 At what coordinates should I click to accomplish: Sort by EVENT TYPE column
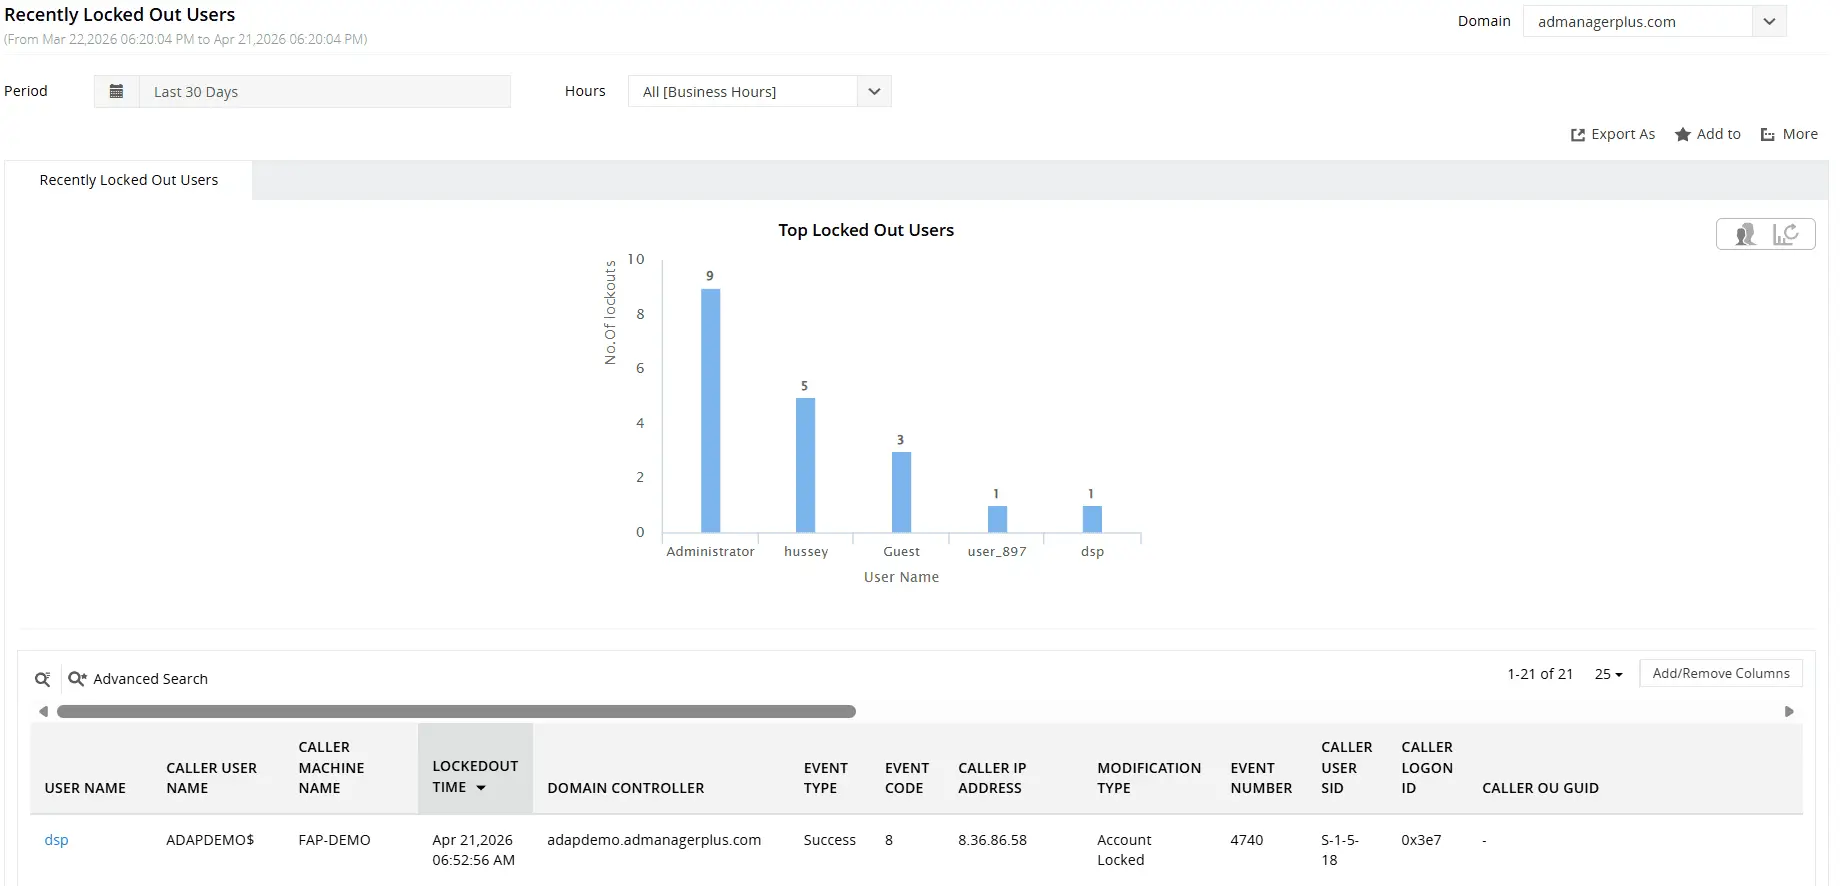click(825, 778)
